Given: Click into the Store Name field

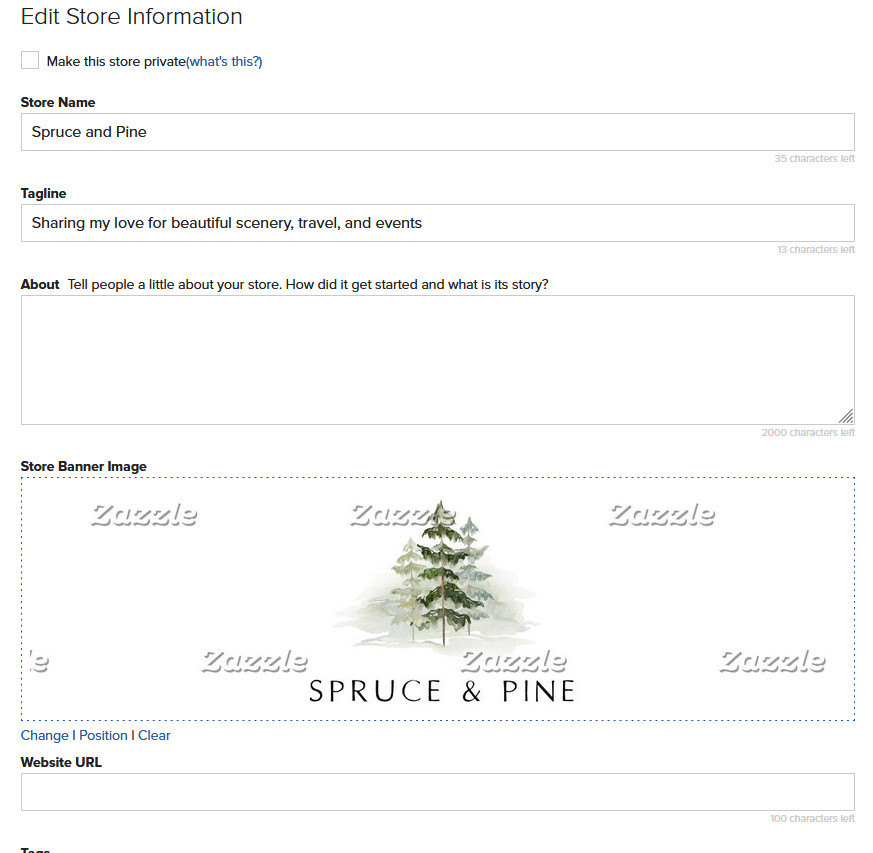Looking at the screenshot, I should [438, 132].
